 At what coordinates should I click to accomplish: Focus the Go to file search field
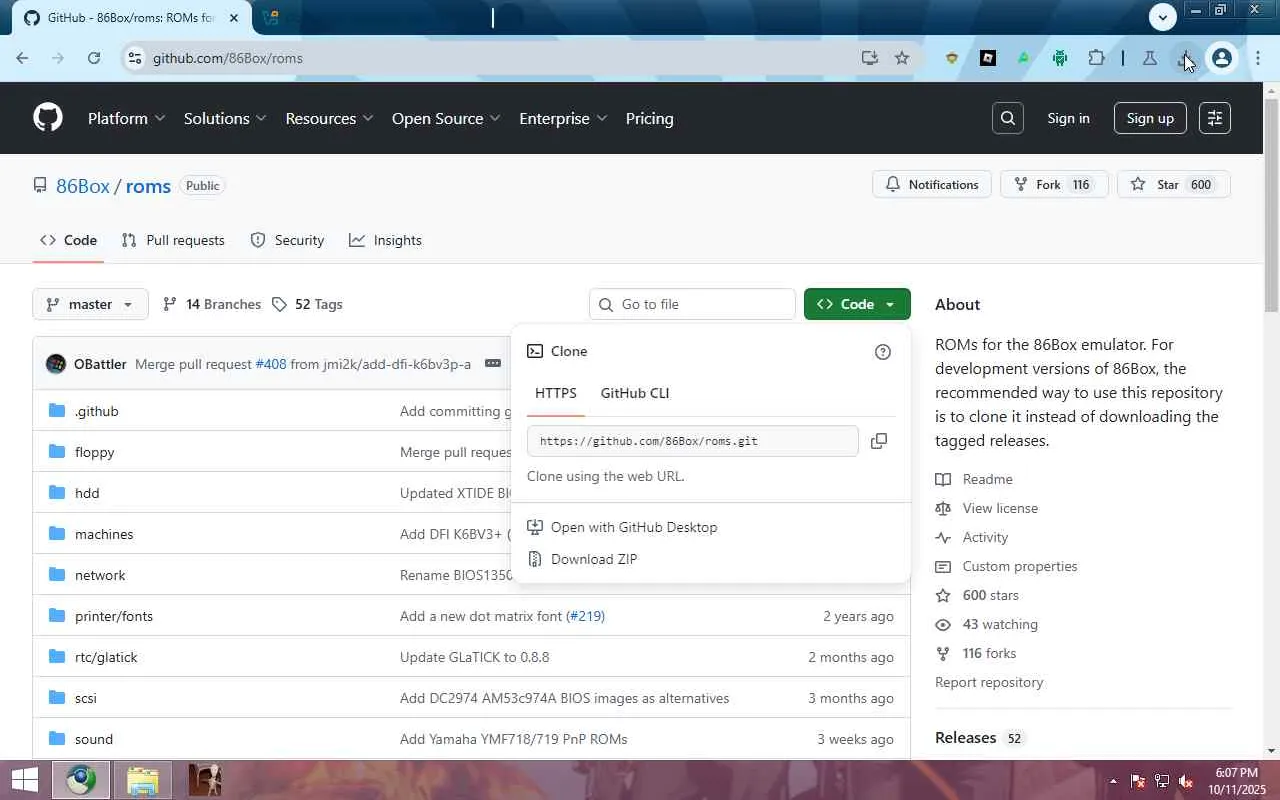pyautogui.click(x=692, y=304)
